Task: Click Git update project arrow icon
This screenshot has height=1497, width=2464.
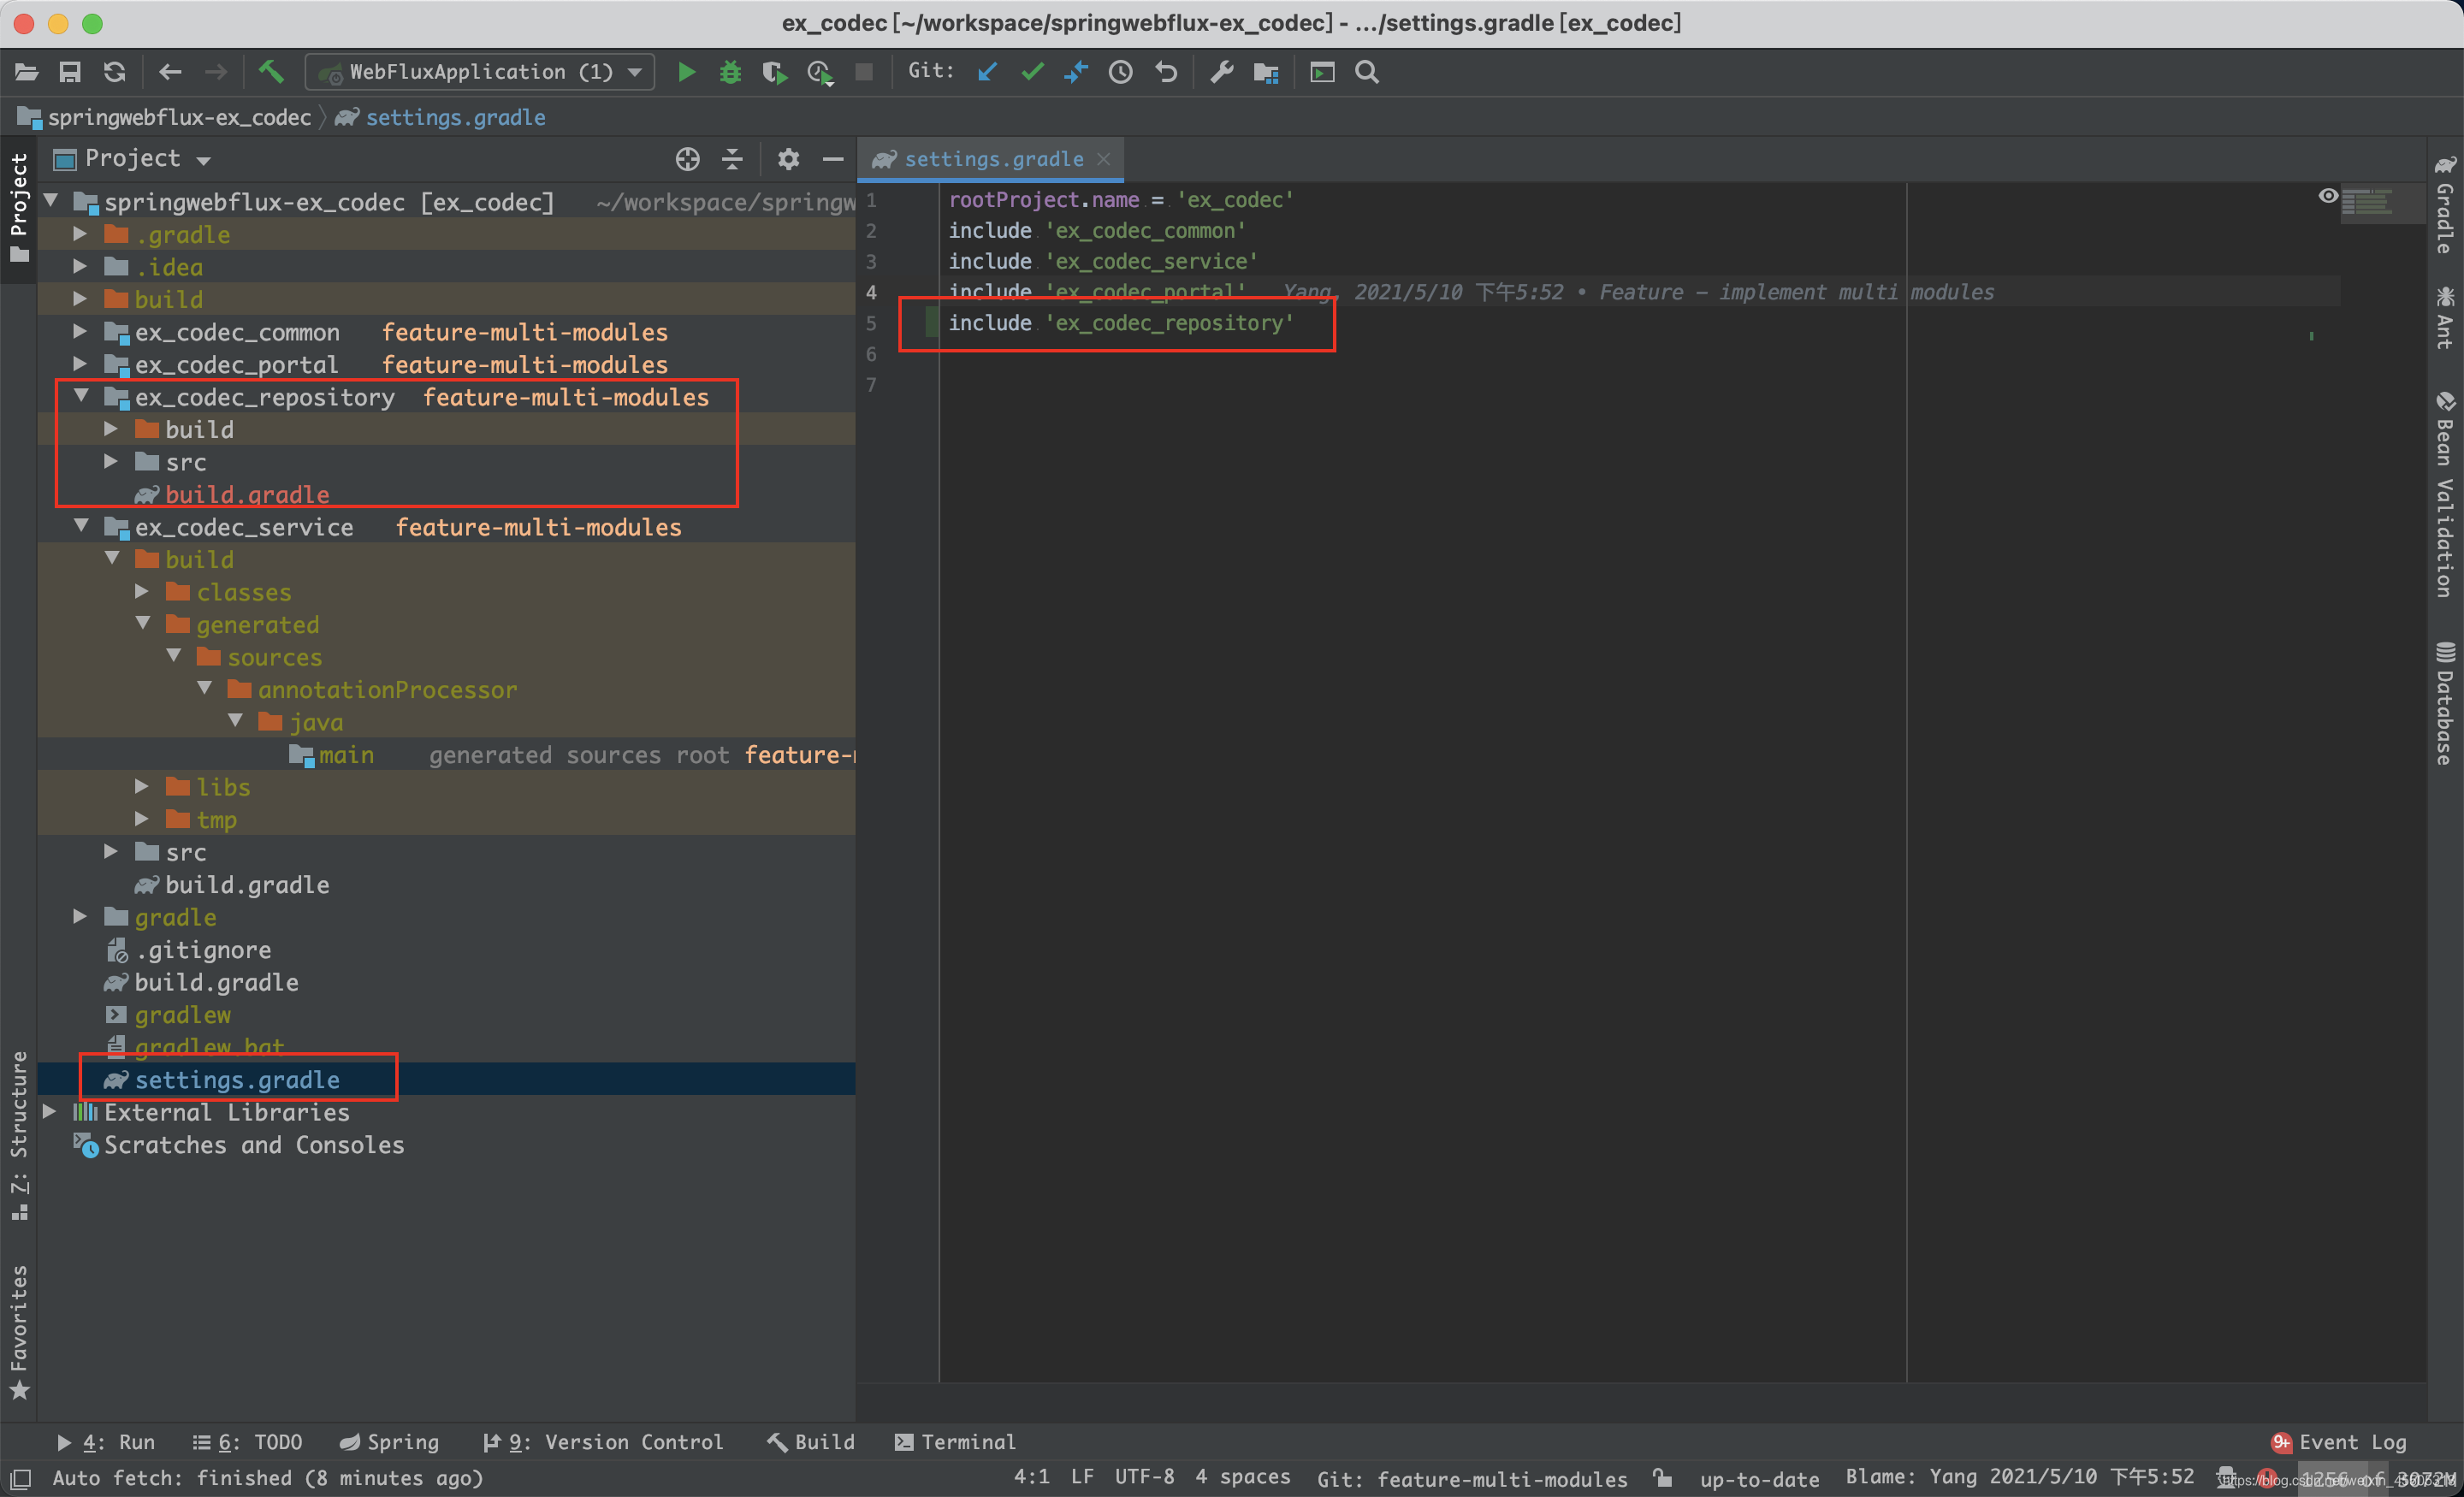Action: point(987,72)
